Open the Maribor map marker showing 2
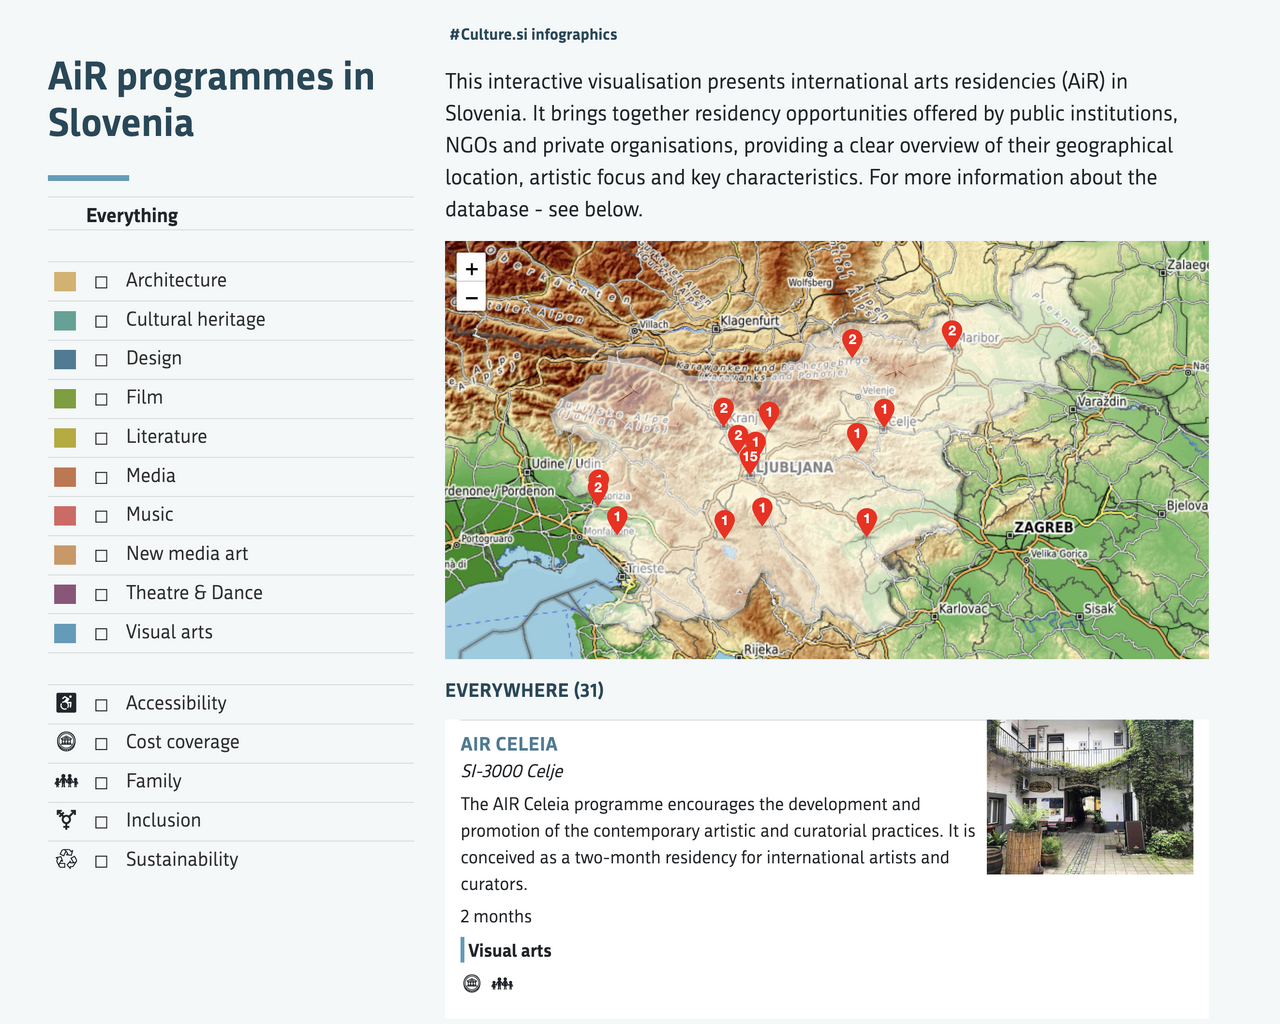This screenshot has width=1280, height=1024. [x=951, y=333]
